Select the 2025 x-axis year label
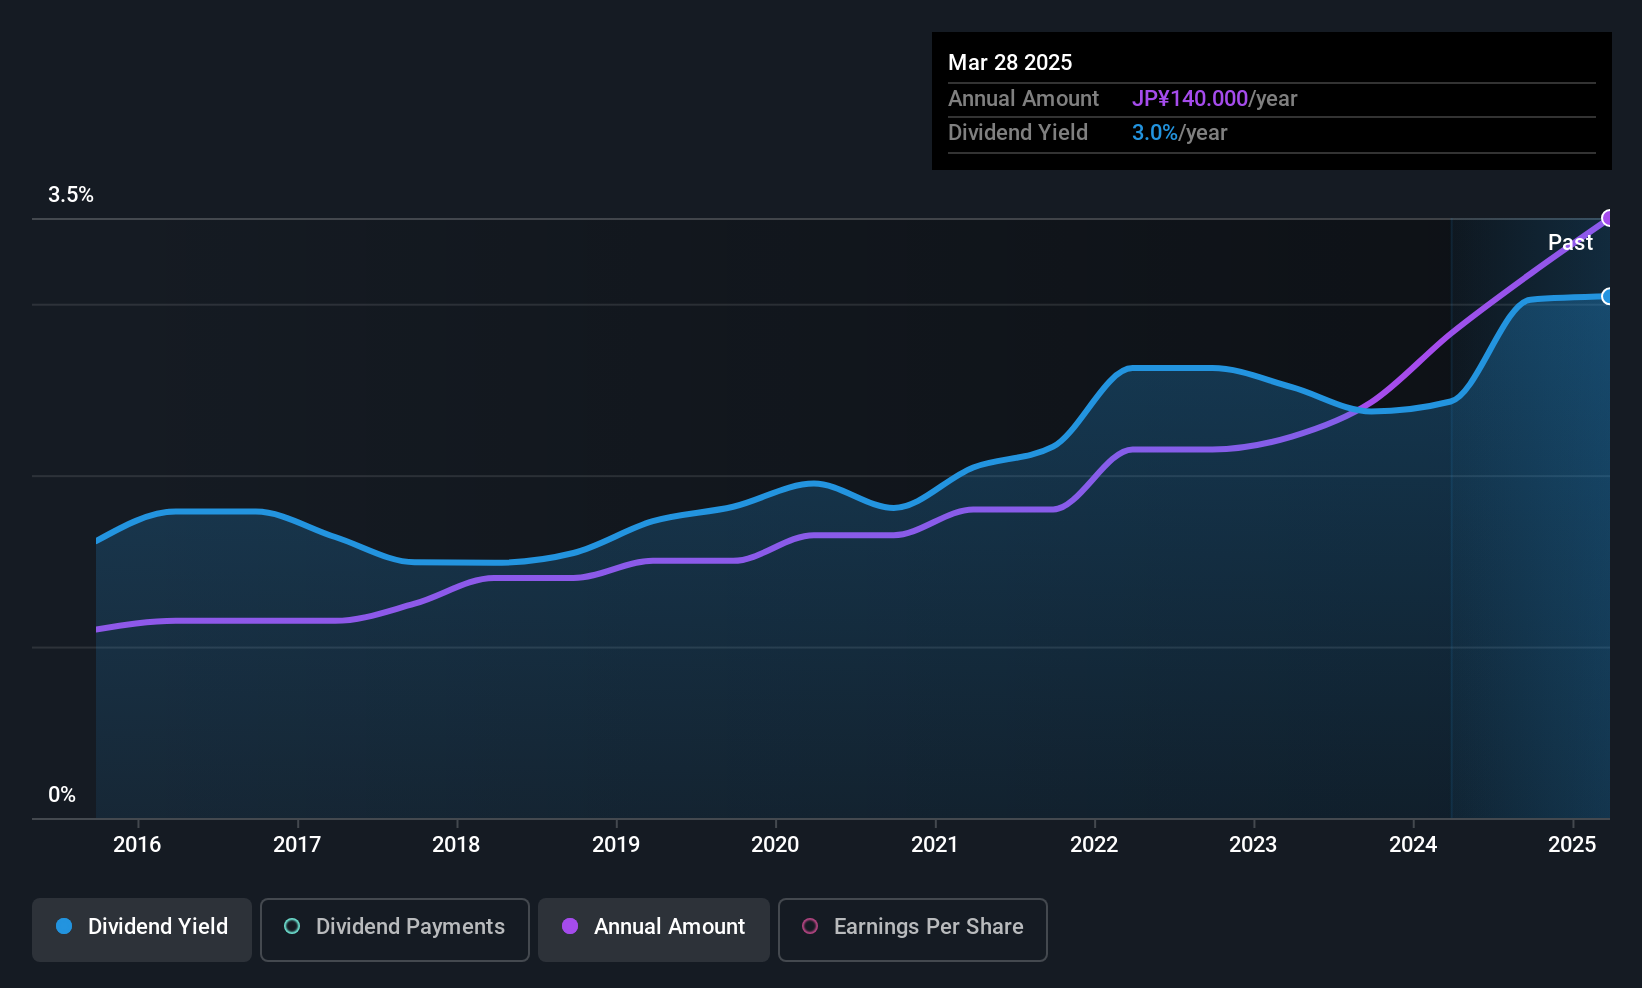1642x988 pixels. (x=1572, y=844)
